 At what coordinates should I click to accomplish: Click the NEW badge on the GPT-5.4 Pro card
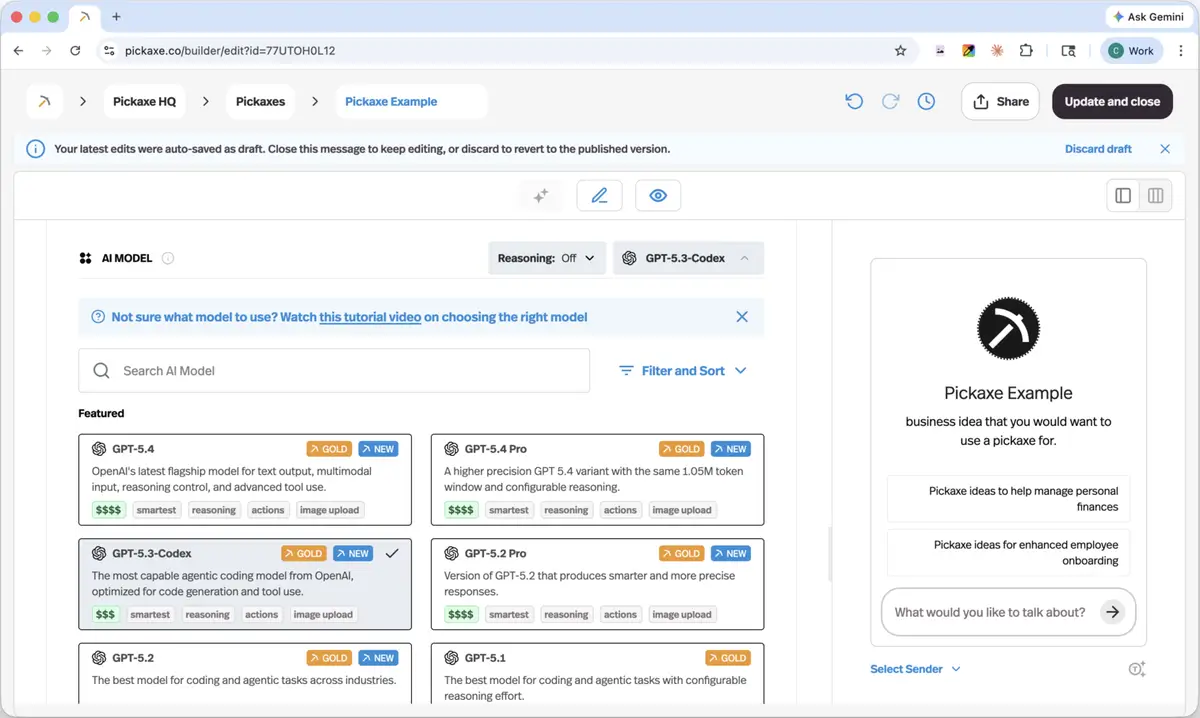pos(731,449)
